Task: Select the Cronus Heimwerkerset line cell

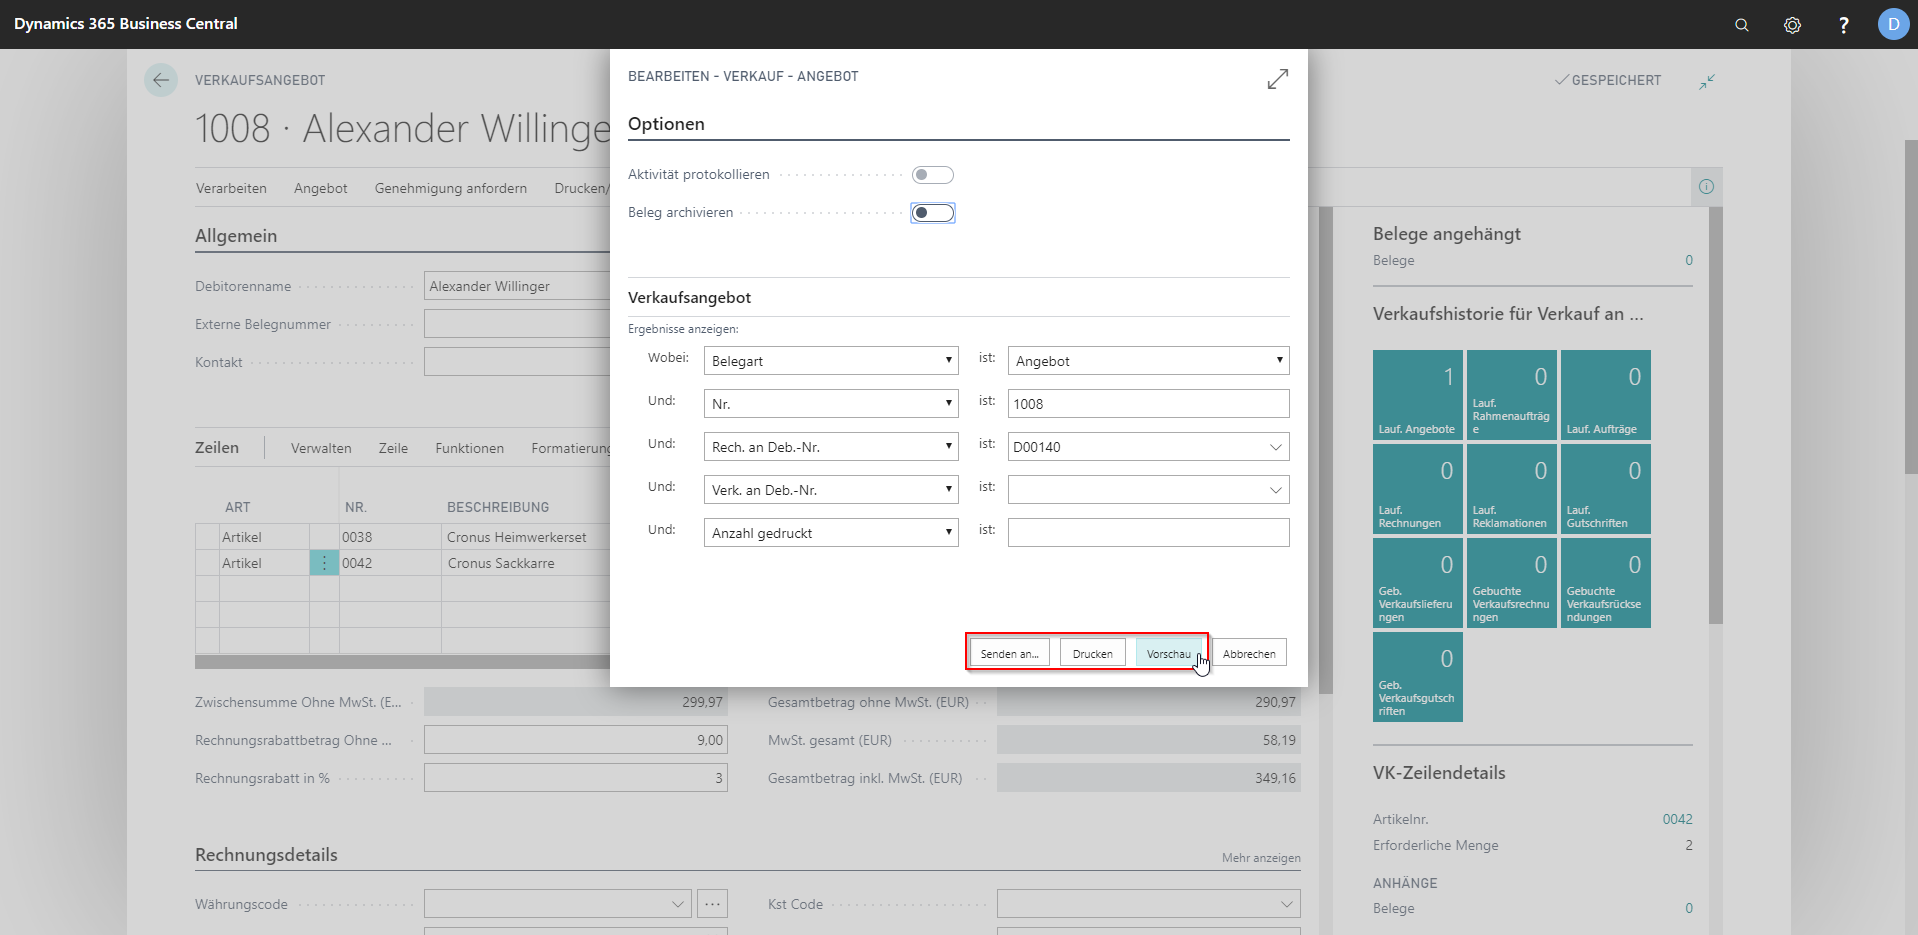Action: click(526, 537)
